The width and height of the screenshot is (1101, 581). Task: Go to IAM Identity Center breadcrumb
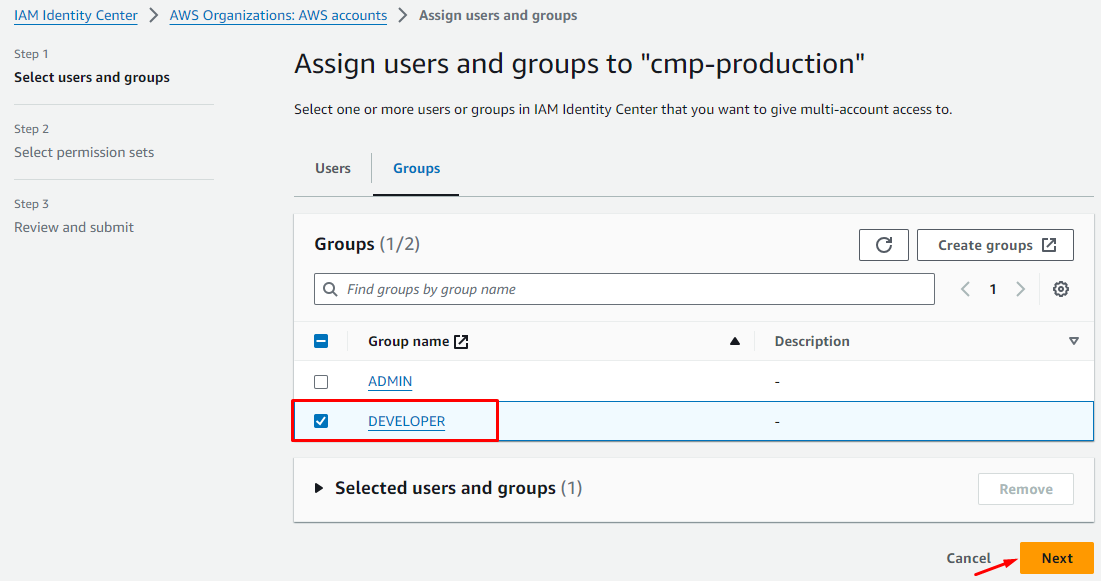coord(76,15)
